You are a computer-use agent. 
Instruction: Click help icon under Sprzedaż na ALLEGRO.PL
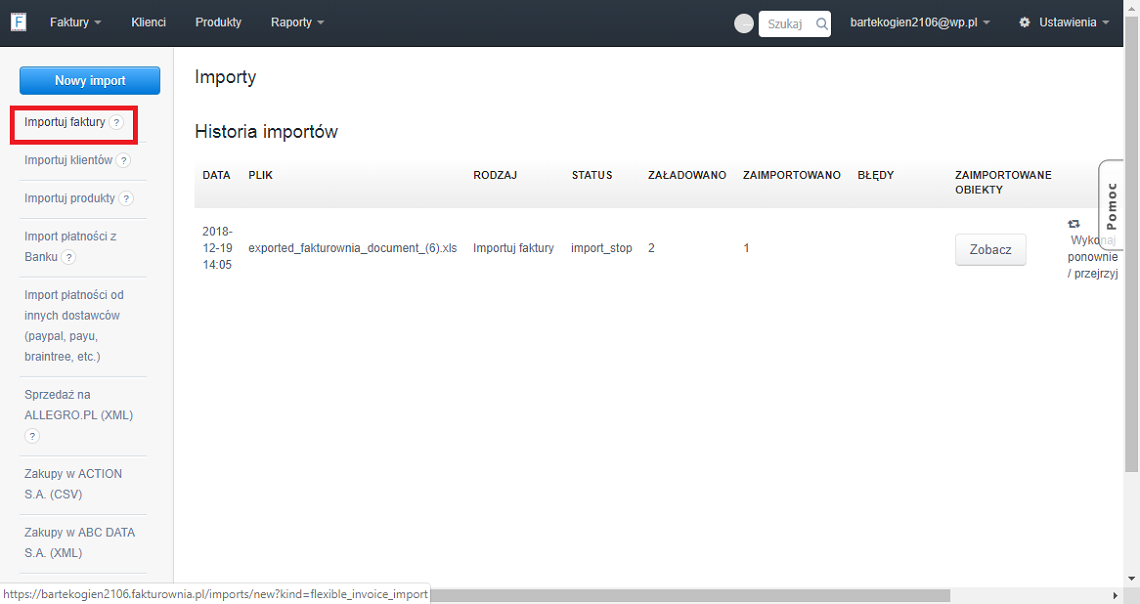pos(32,436)
